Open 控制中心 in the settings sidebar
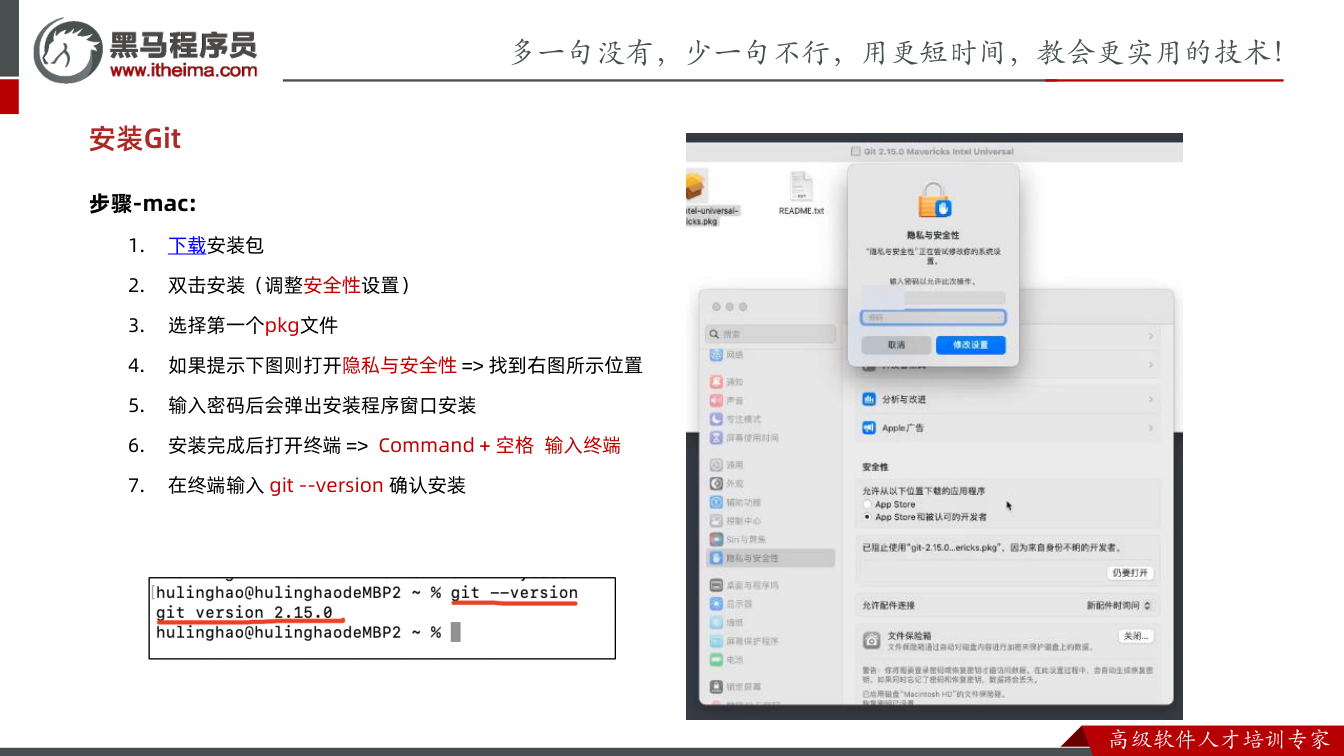Viewport: 1344px width, 756px height. tap(735, 521)
